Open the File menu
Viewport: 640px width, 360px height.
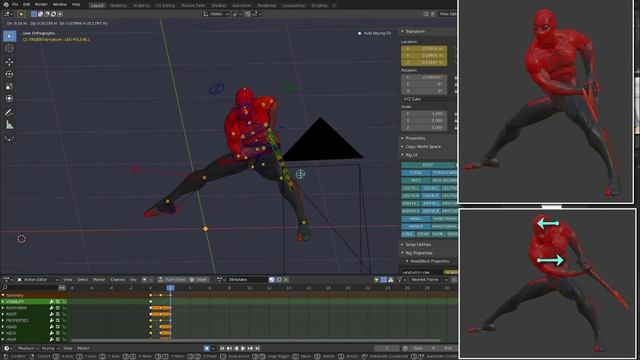(x=15, y=4)
